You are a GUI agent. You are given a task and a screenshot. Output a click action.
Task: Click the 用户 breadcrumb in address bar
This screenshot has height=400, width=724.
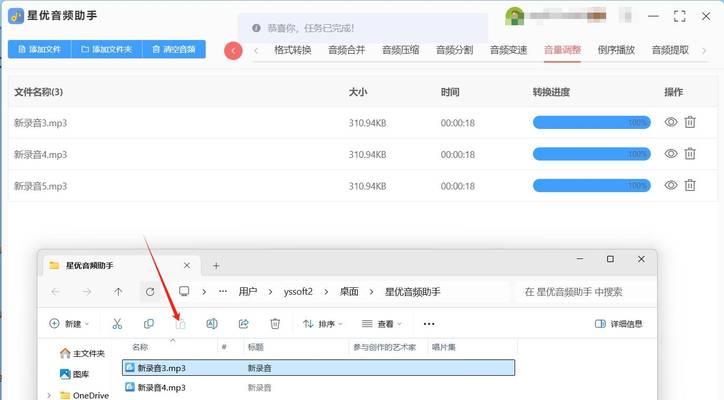tap(247, 291)
